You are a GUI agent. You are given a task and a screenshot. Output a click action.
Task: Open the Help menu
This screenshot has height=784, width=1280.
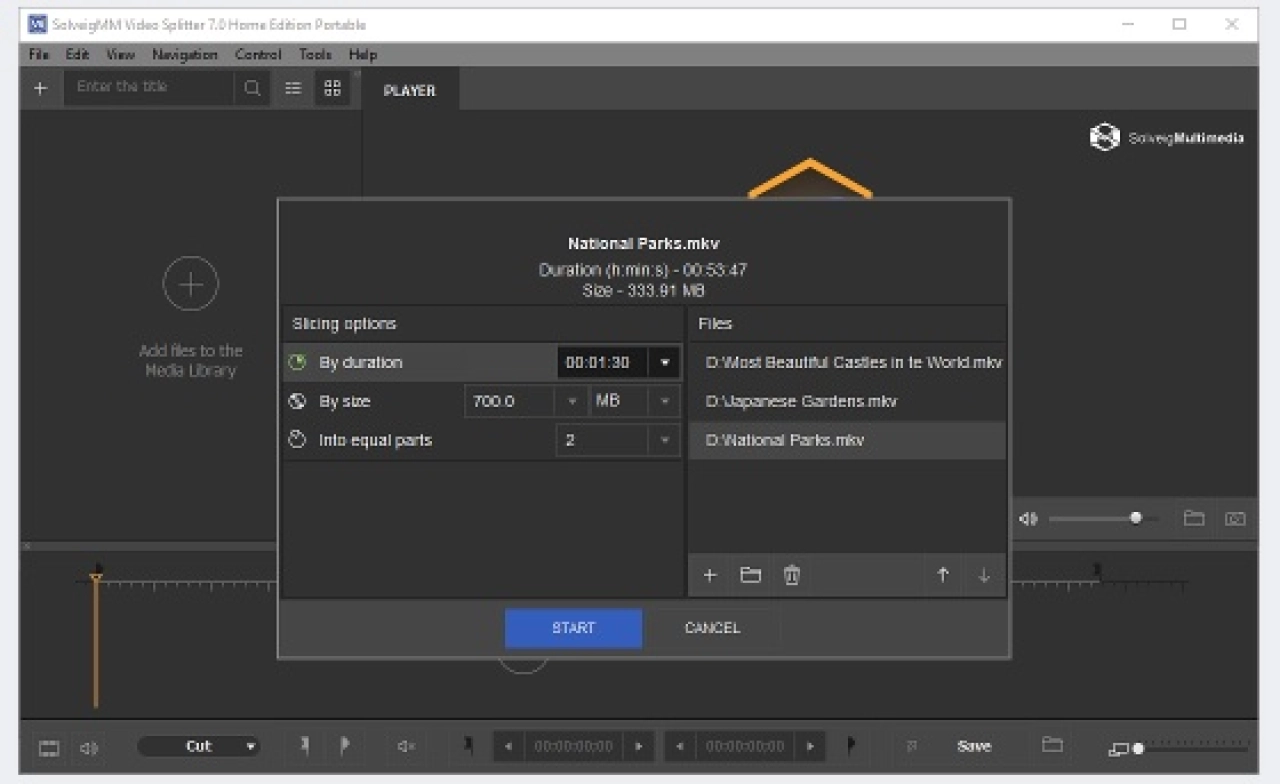tap(363, 54)
